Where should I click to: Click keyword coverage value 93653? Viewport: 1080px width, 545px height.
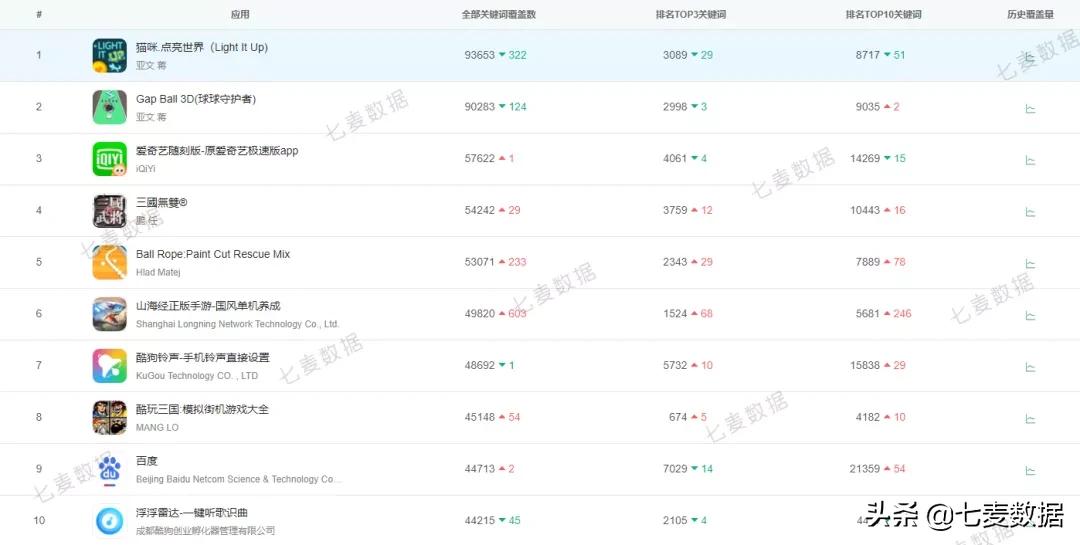click(x=479, y=55)
